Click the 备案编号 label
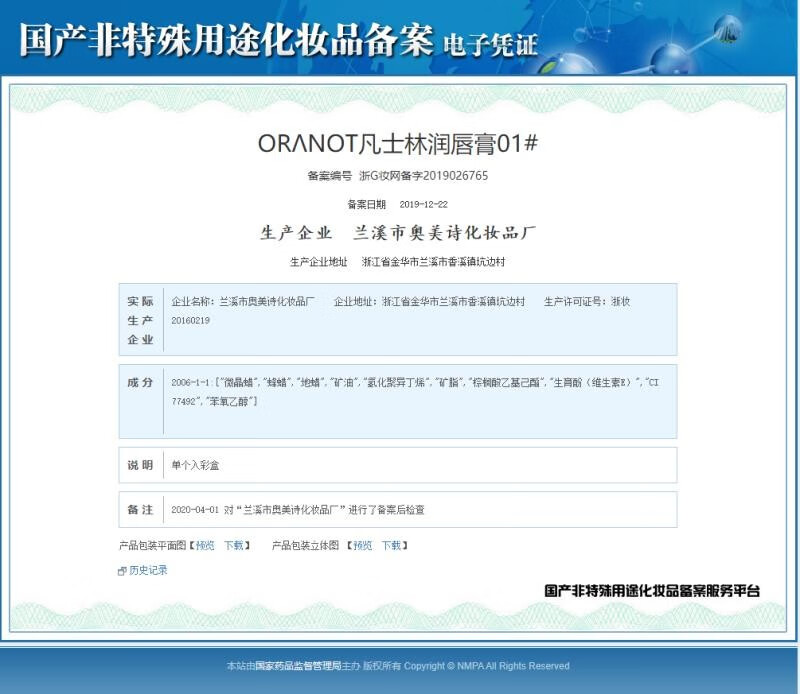Screen dimensions: 800x694 (330, 176)
